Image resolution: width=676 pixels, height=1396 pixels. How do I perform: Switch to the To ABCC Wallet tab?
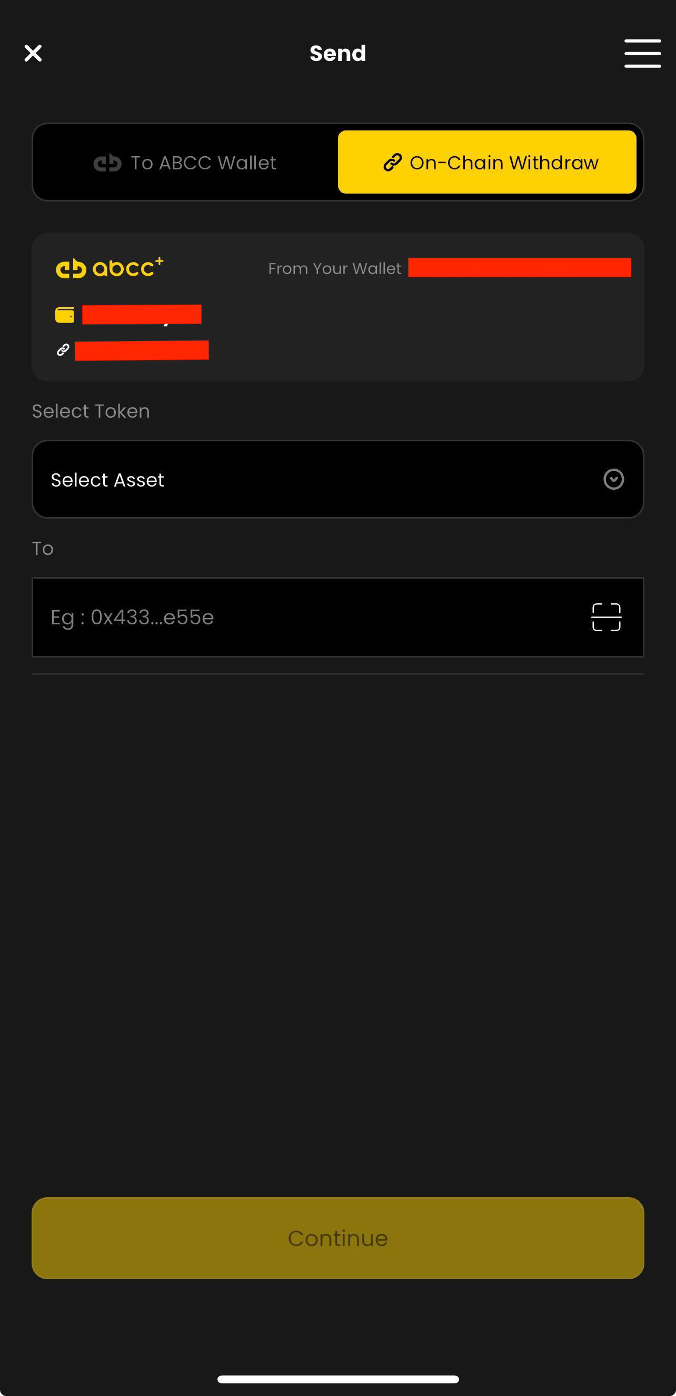pyautogui.click(x=186, y=162)
